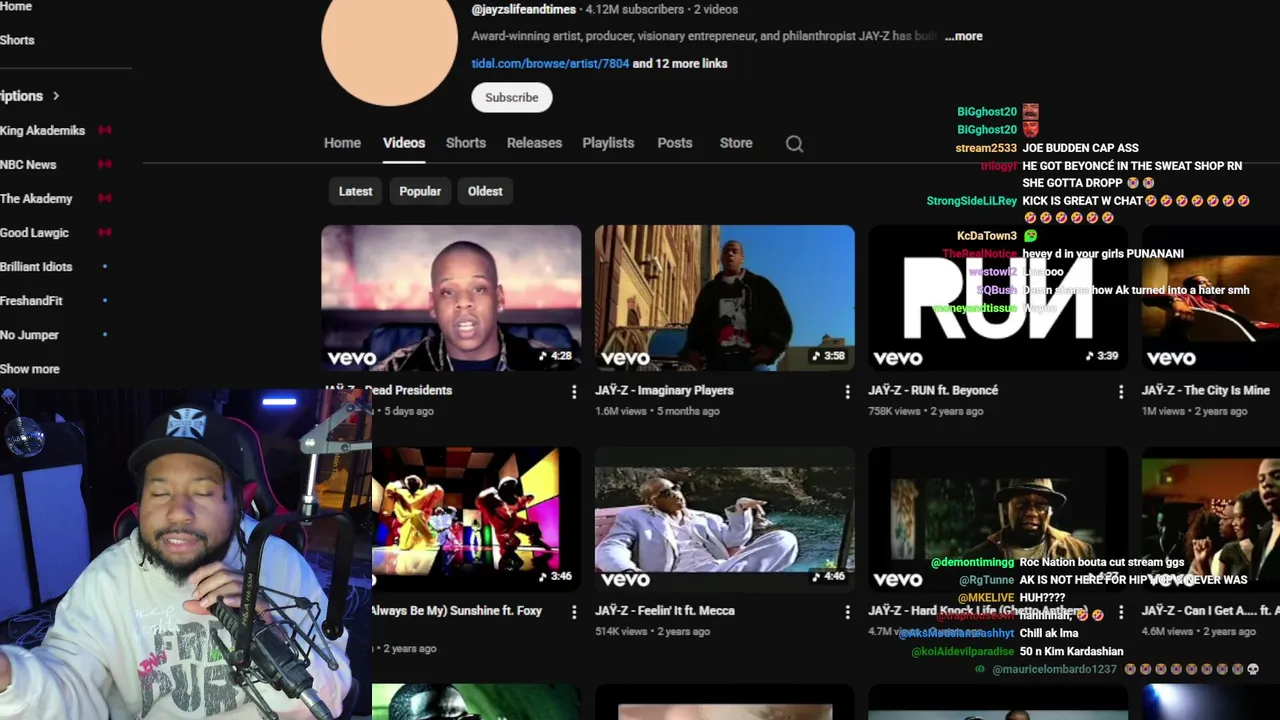Screen dimensions: 1280x720
Task: Play the Imaginary Players video thumbnail
Action: pos(725,298)
